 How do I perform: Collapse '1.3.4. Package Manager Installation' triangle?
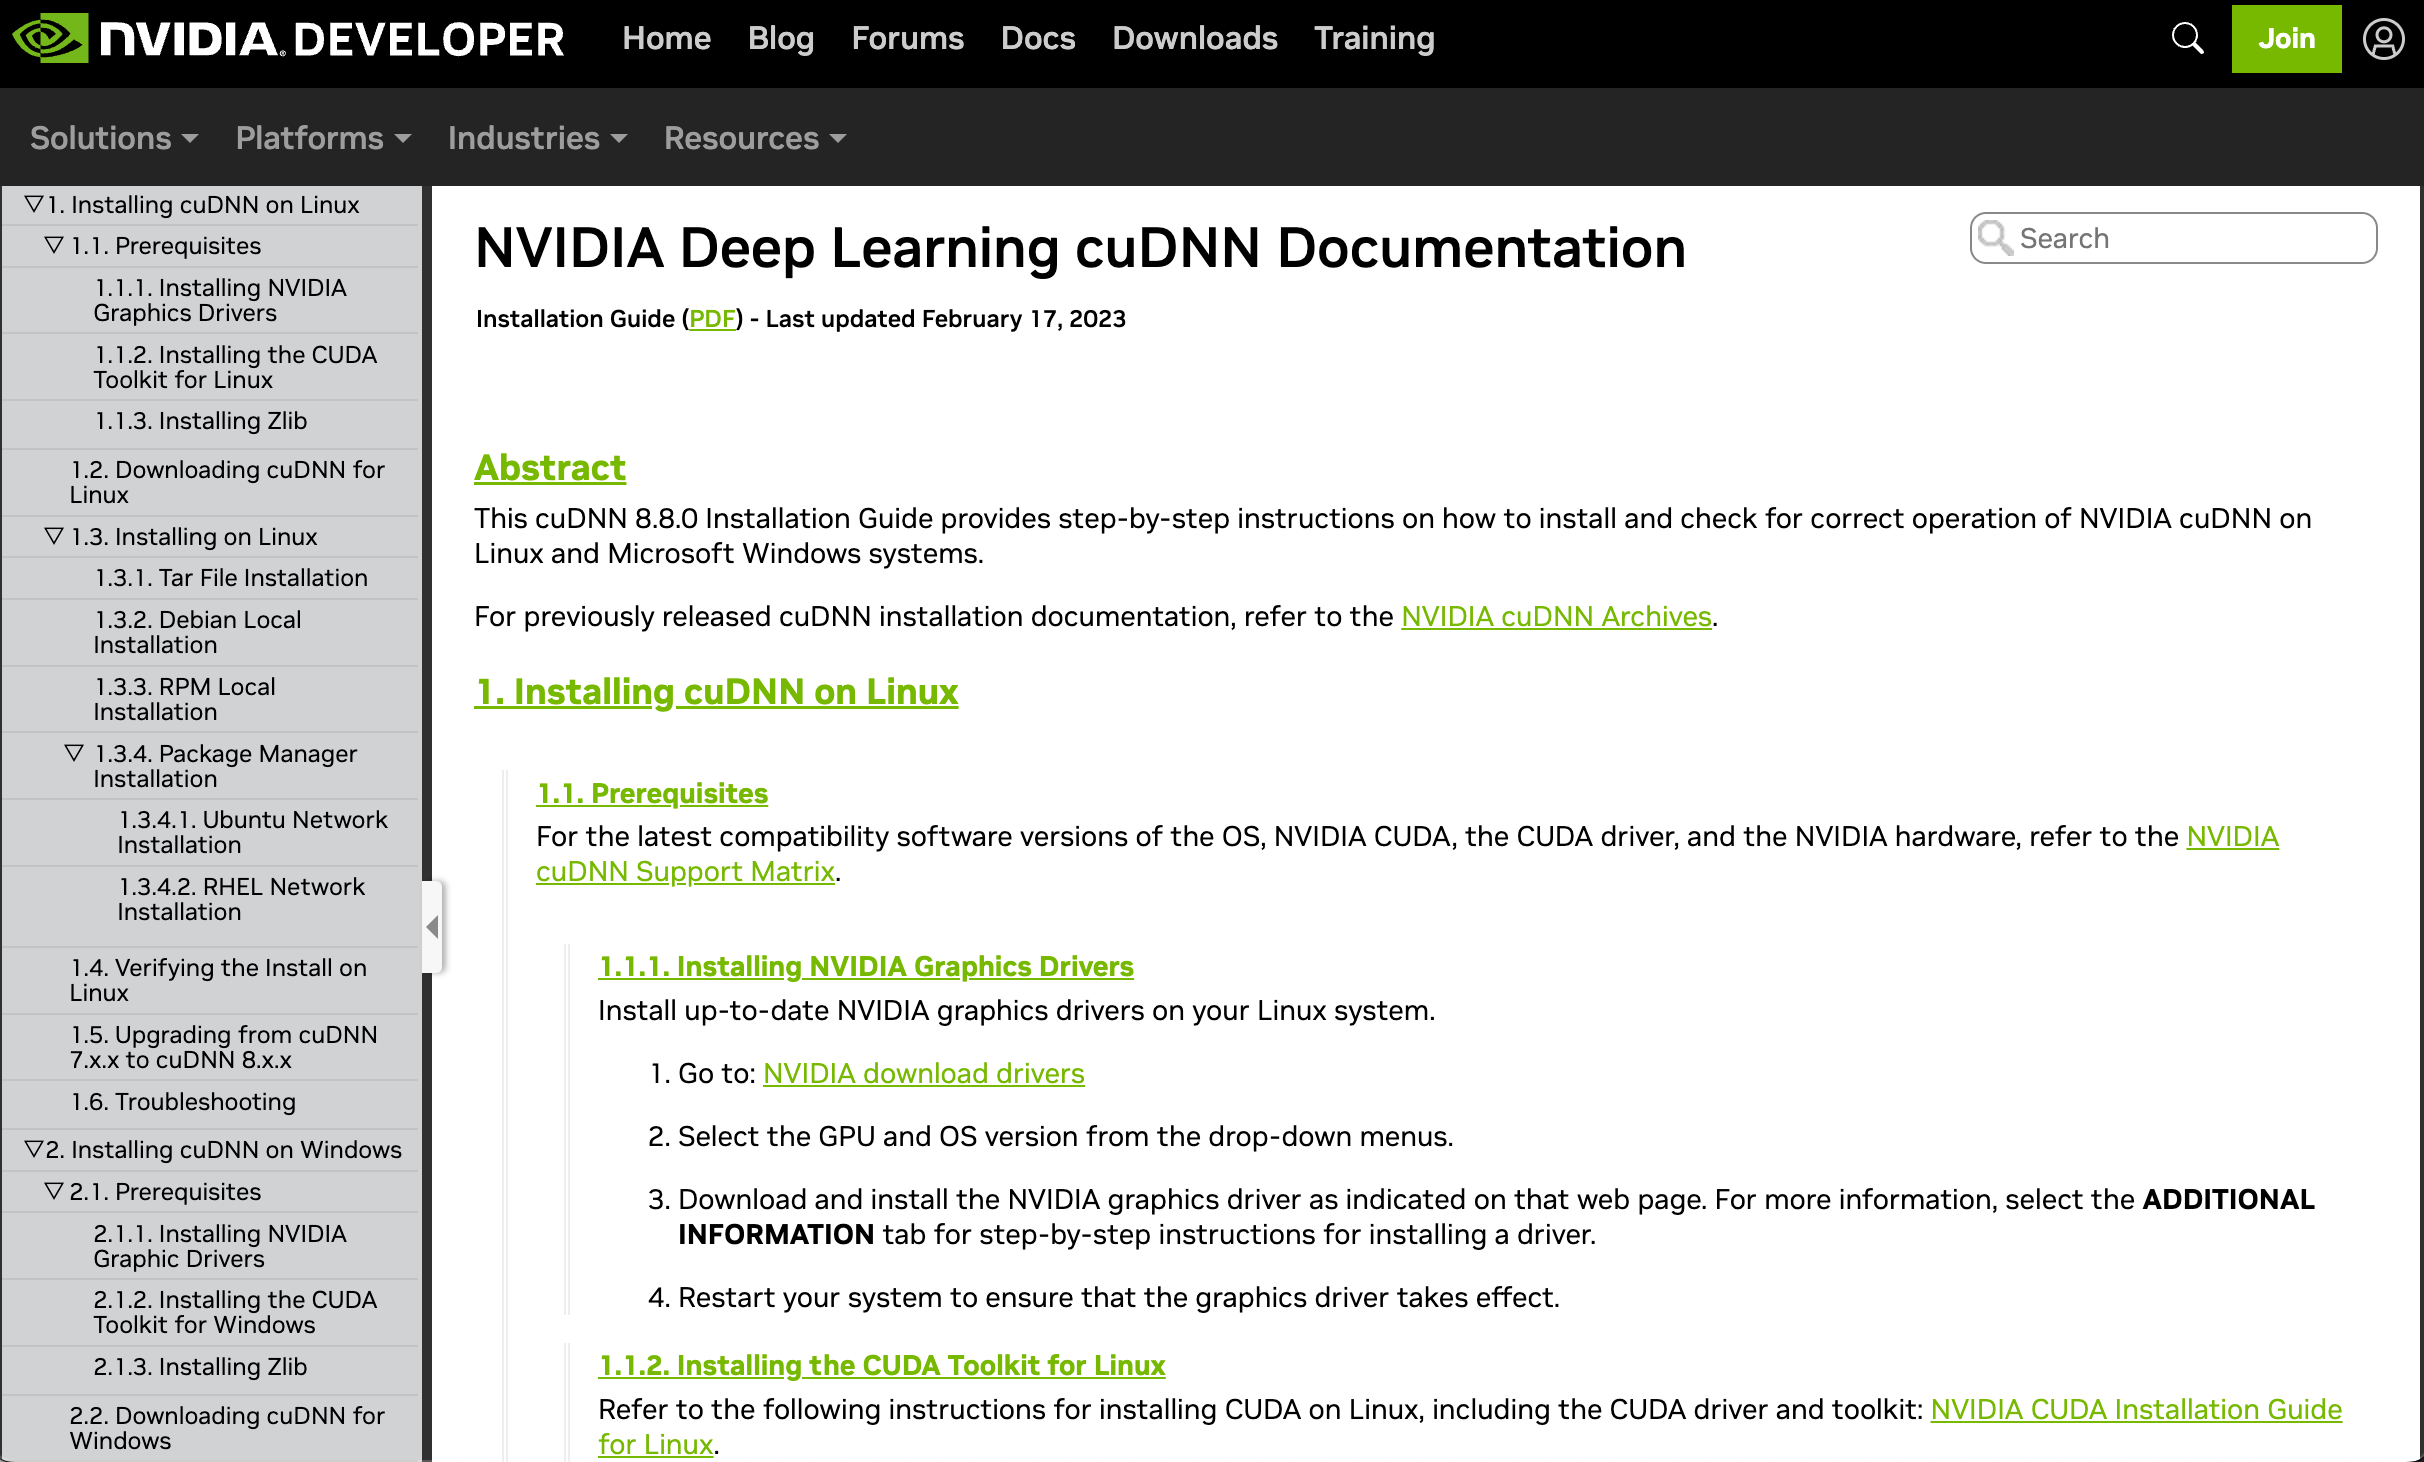[74, 753]
